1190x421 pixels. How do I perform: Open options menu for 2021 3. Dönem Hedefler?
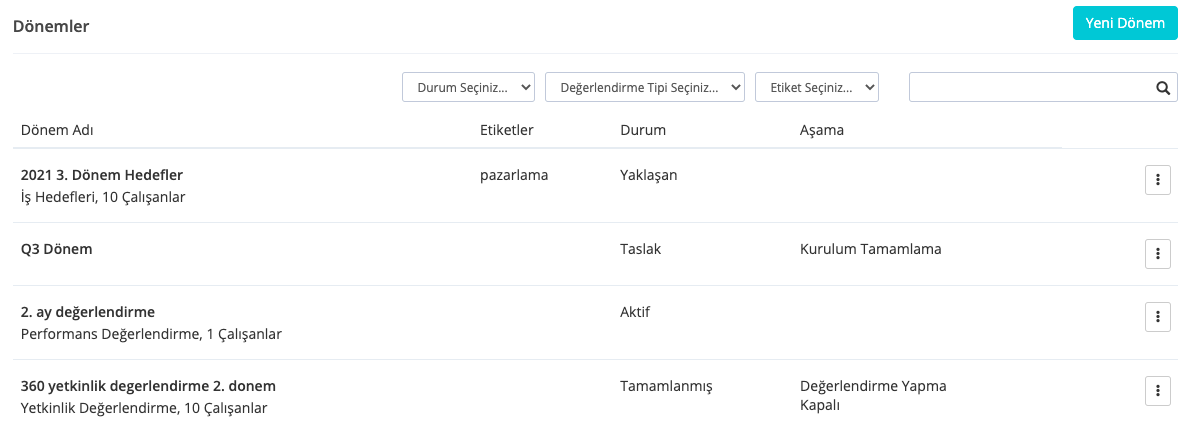pyautogui.click(x=1157, y=180)
